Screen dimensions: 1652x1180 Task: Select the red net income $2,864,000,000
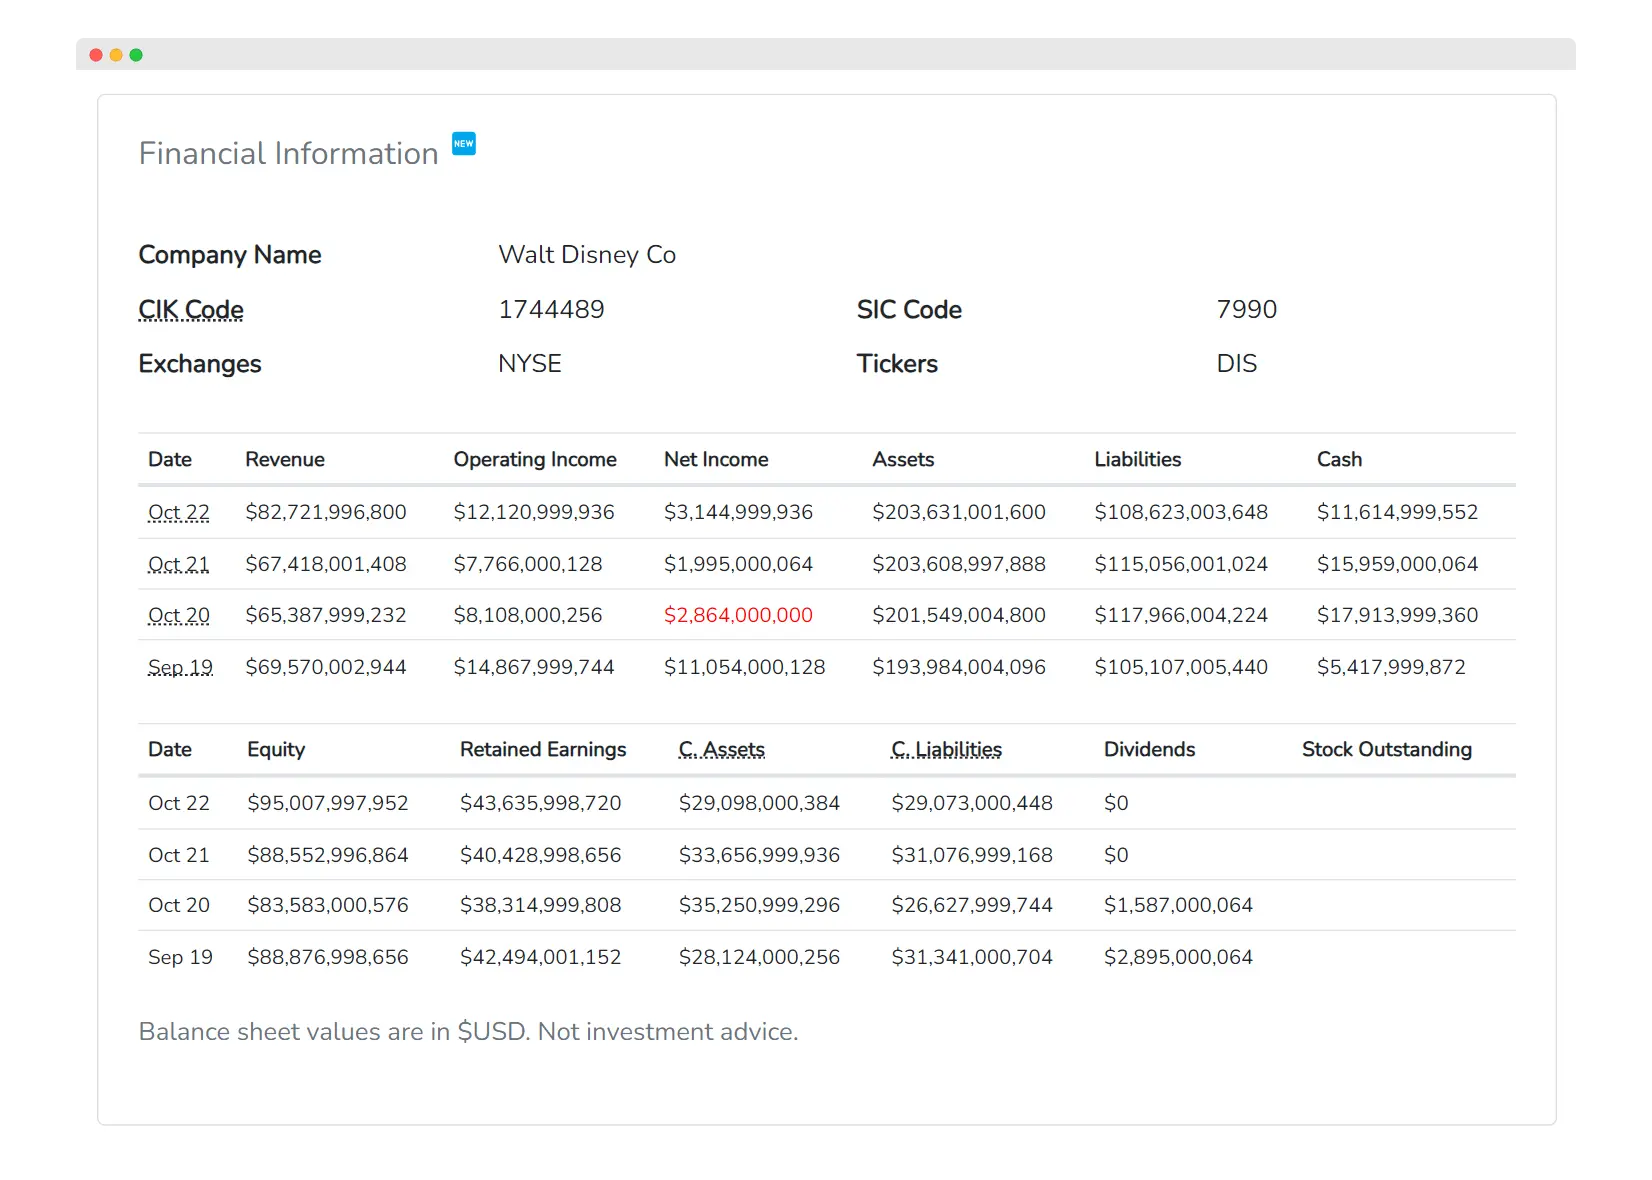click(738, 615)
